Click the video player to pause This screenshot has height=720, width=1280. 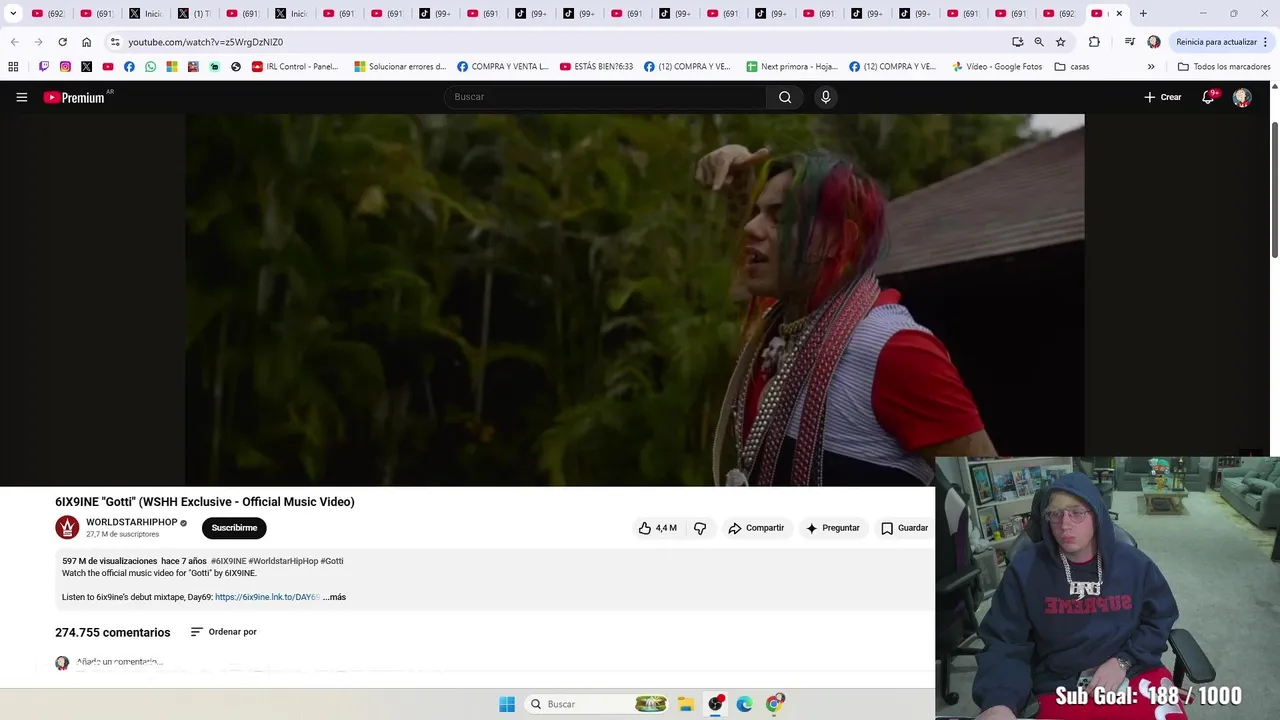pos(634,299)
